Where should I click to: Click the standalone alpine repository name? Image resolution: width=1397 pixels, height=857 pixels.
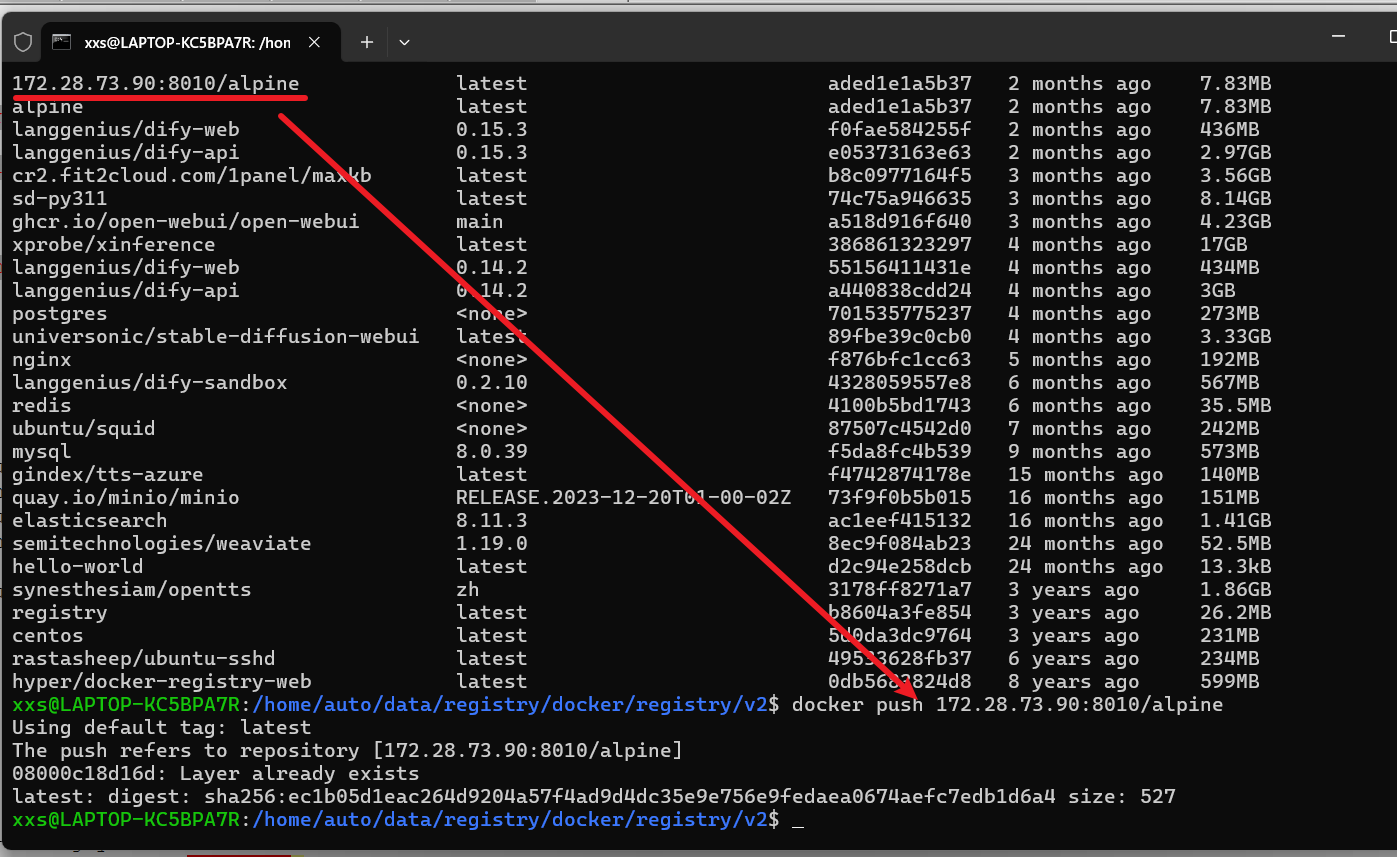tap(47, 107)
